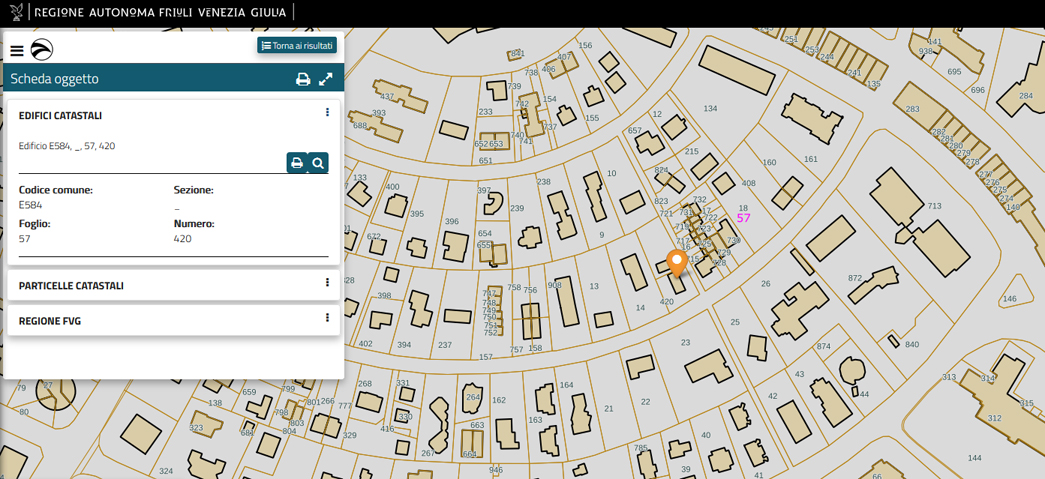The width and height of the screenshot is (1045, 479).
Task: Open Particelle Catastali three-dot options menu
Action: (327, 283)
